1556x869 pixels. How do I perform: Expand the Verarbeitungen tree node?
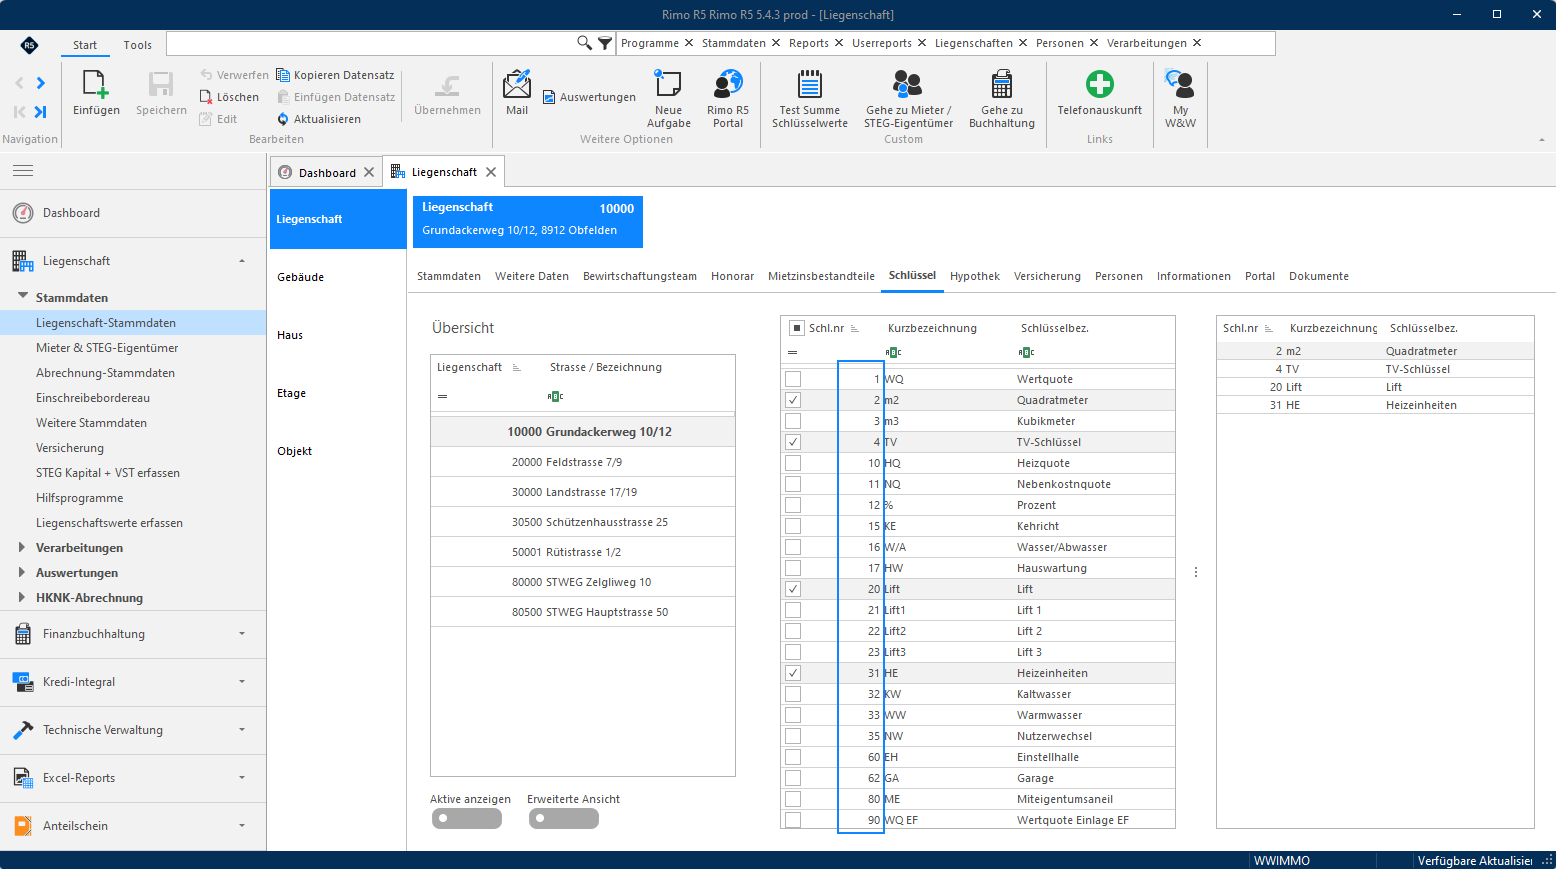[22, 547]
